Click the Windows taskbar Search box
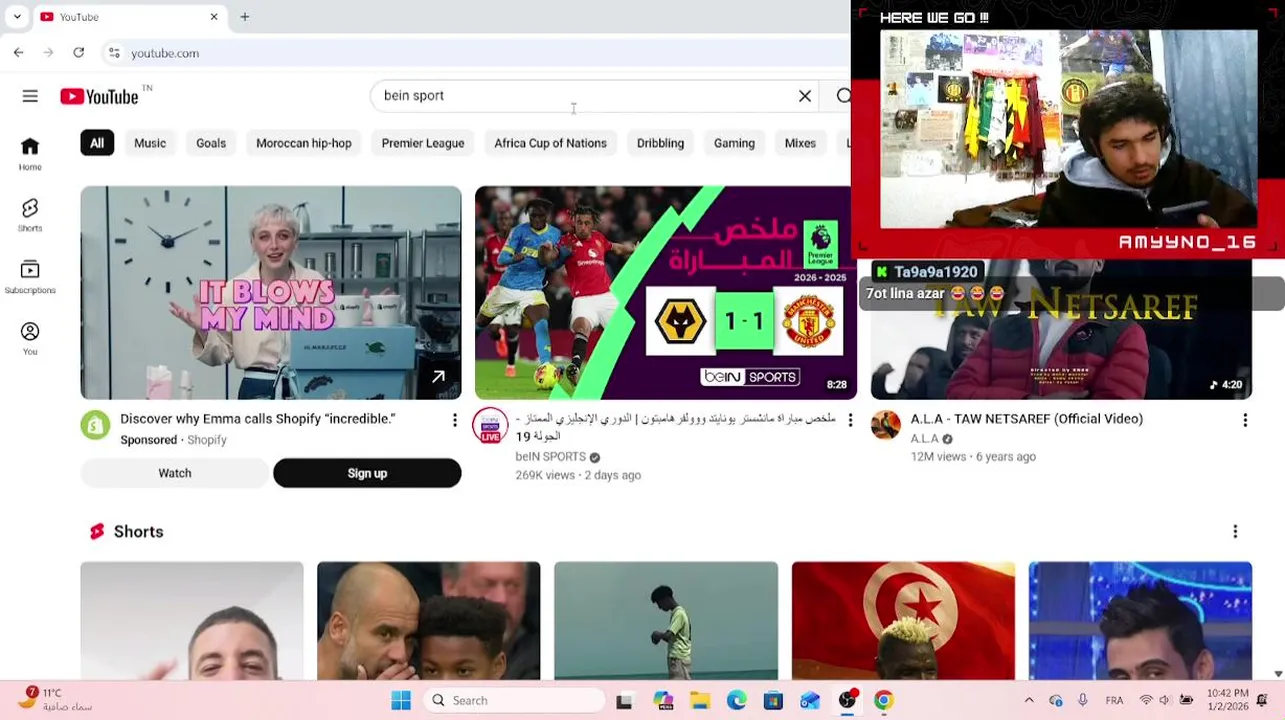1285x720 pixels. [514, 701]
